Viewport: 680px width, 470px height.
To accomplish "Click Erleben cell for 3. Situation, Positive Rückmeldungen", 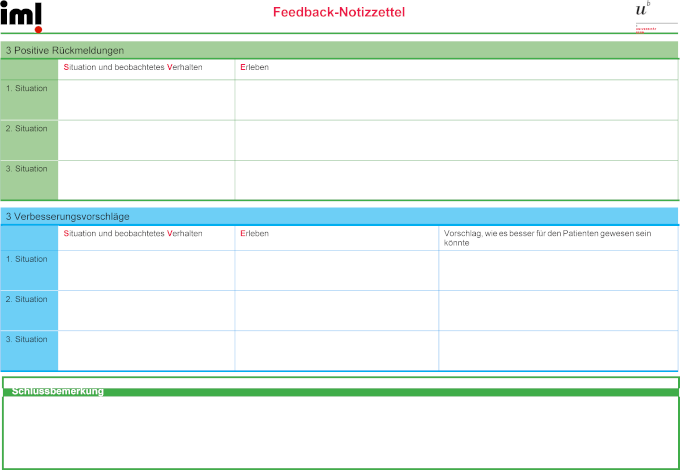I will point(457,180).
